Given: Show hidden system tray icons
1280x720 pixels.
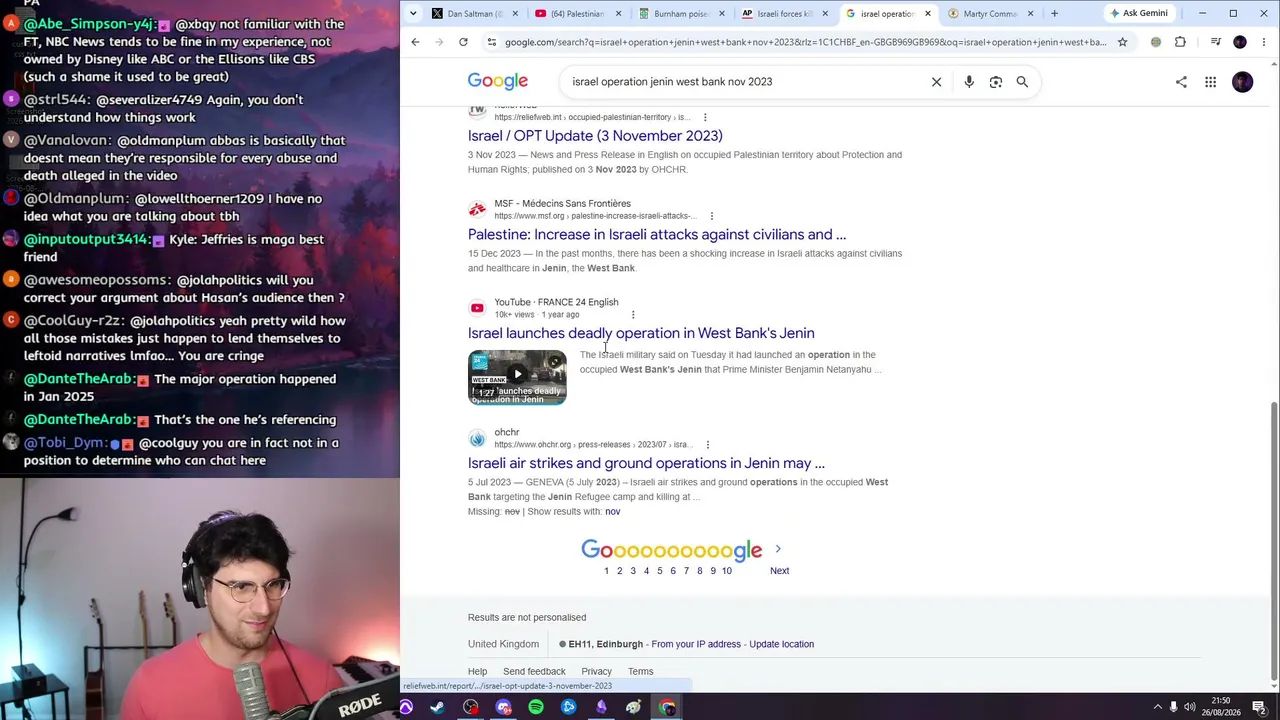Looking at the screenshot, I should [x=1158, y=707].
